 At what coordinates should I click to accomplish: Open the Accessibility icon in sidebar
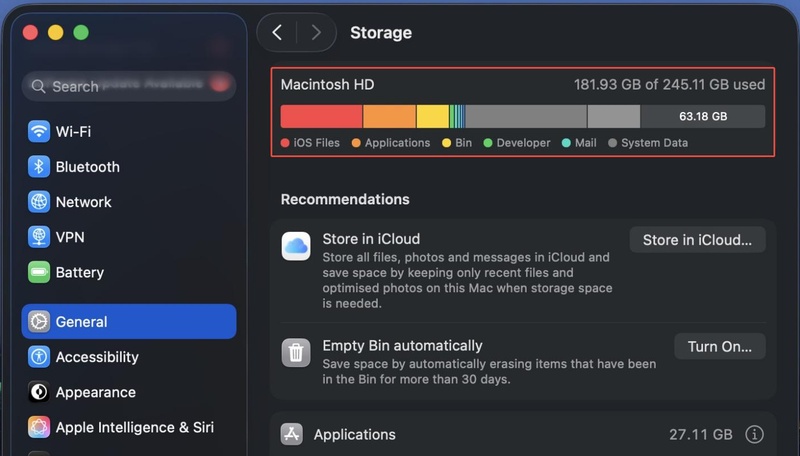tap(39, 357)
